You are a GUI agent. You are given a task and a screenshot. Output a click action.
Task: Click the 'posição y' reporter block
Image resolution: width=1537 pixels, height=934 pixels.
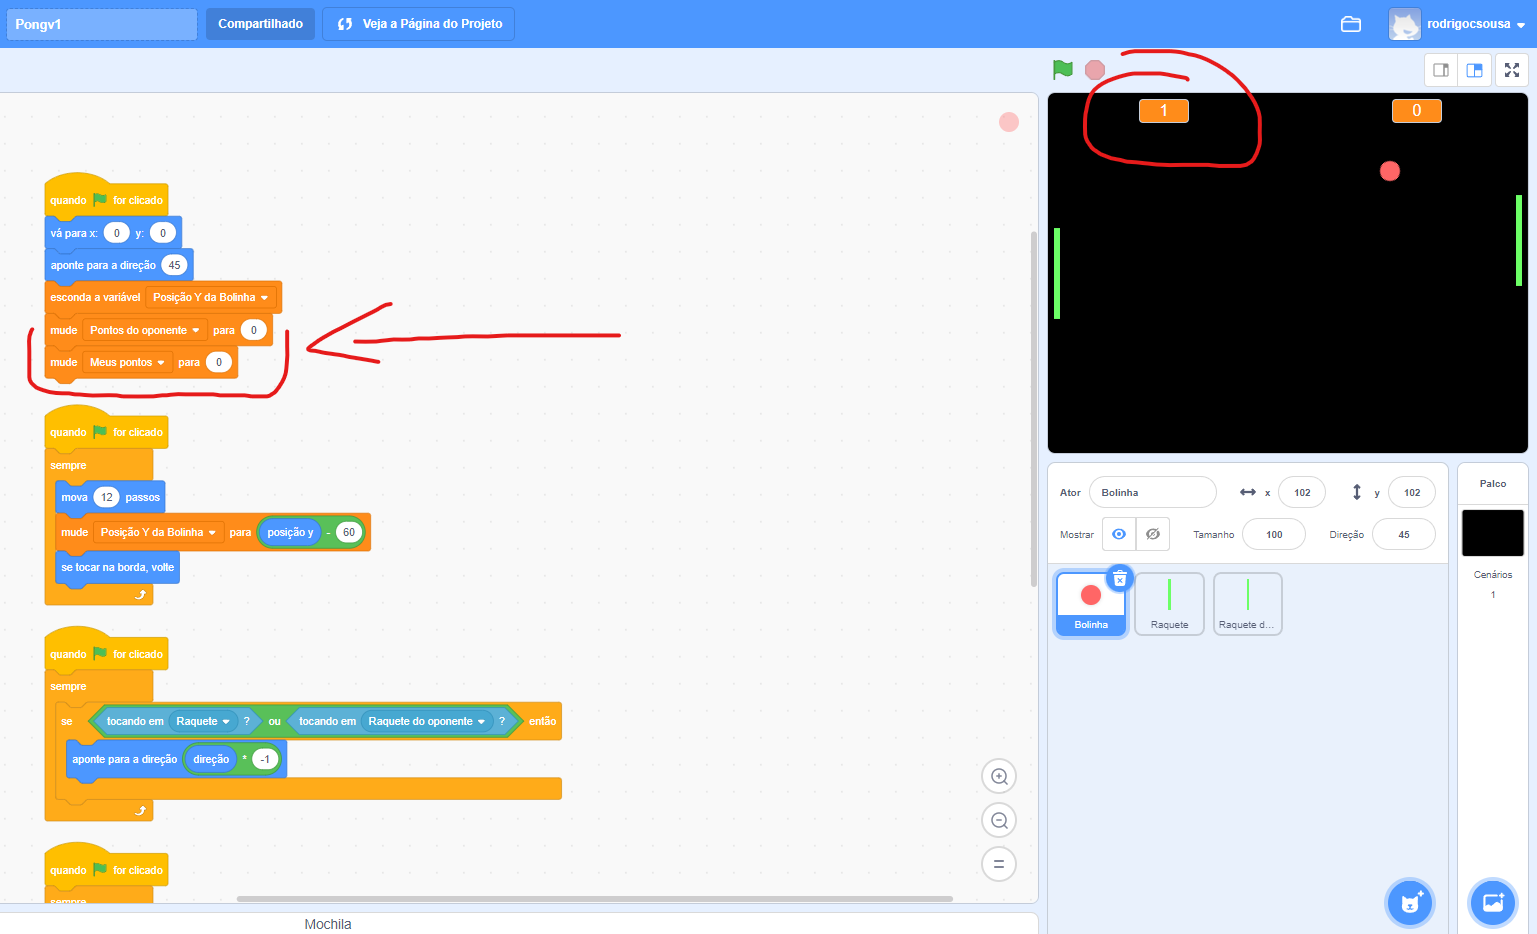pyautogui.click(x=290, y=532)
